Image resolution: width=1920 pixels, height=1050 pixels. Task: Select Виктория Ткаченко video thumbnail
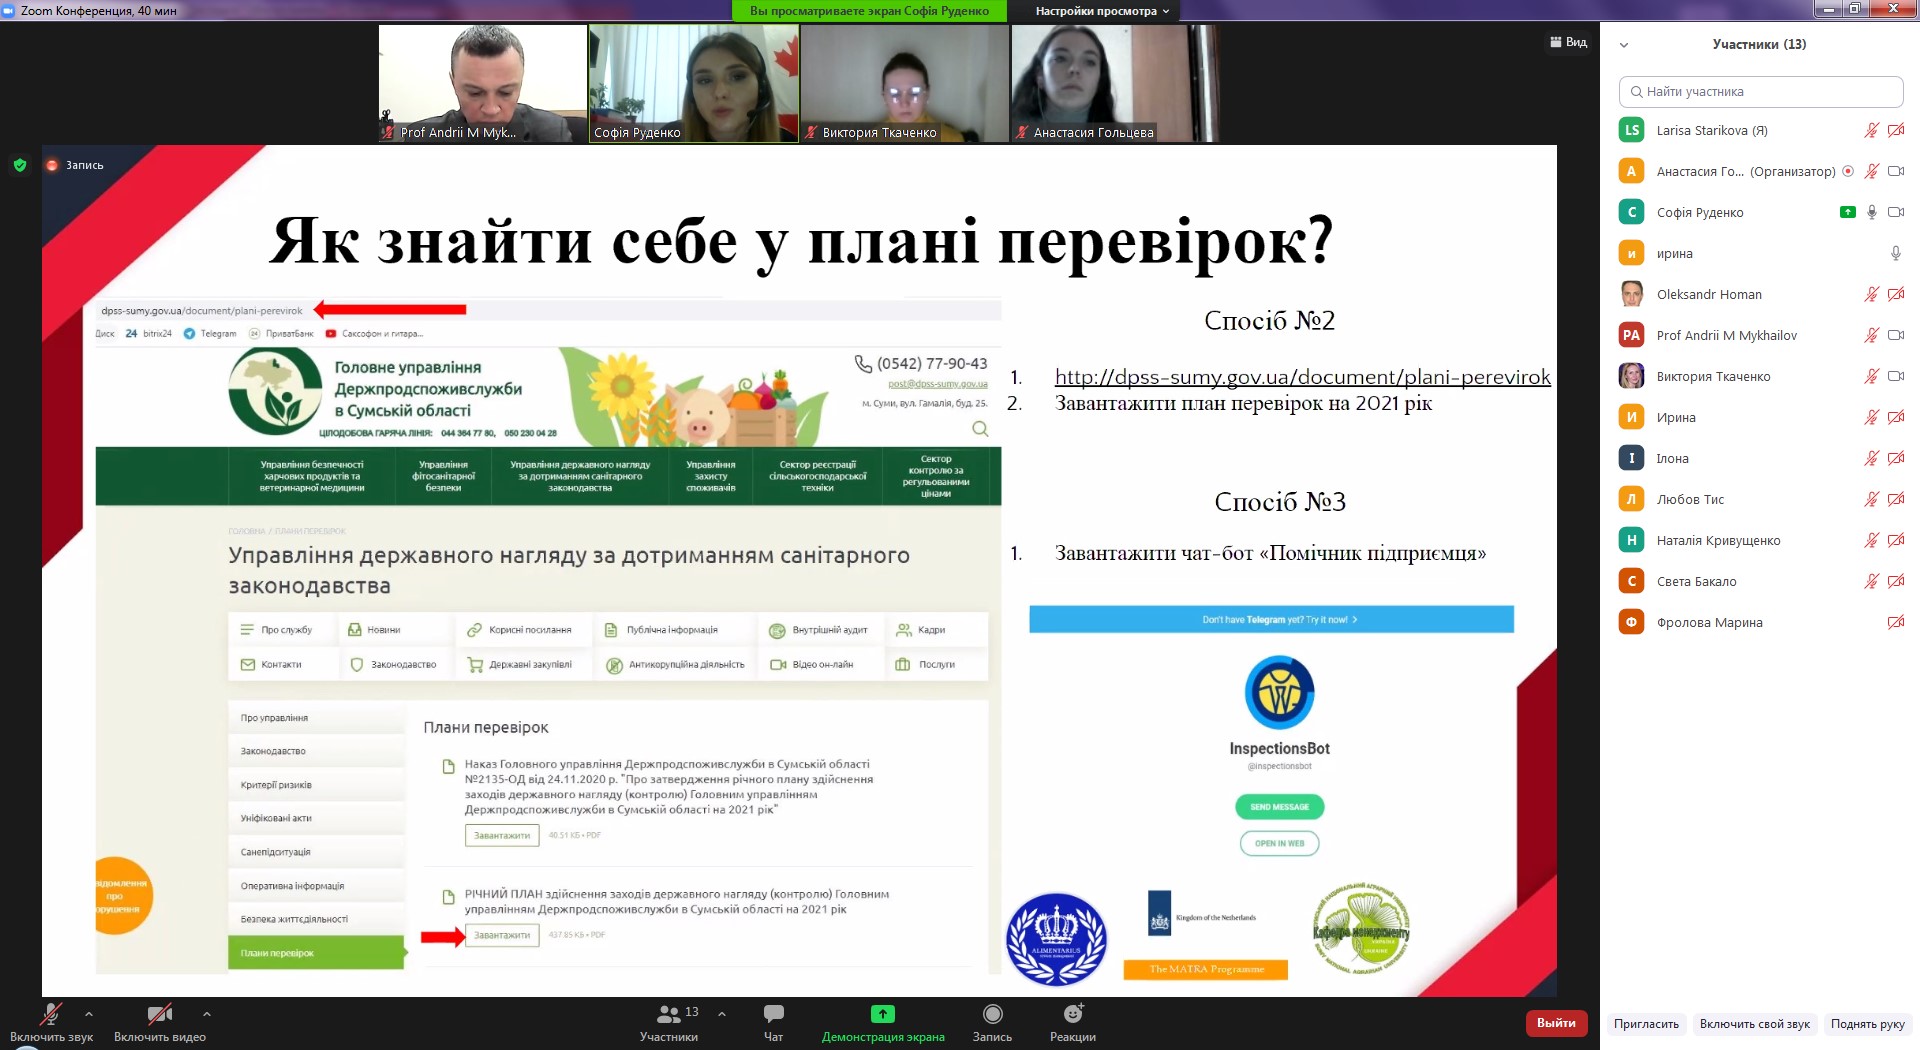point(905,84)
